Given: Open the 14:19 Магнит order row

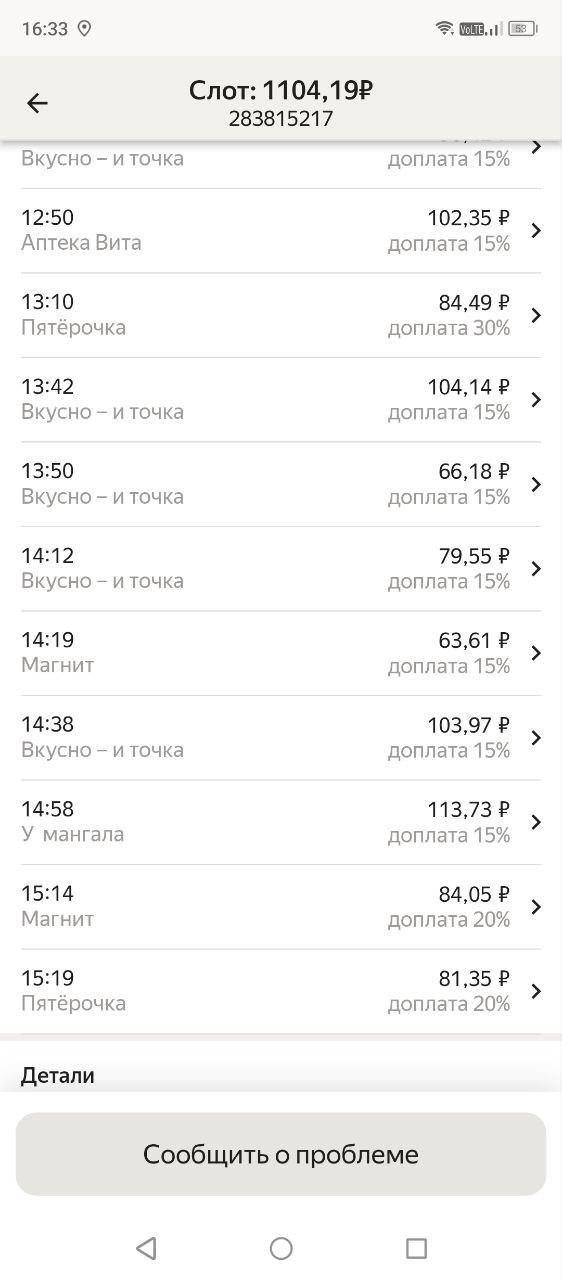Looking at the screenshot, I should [281, 653].
